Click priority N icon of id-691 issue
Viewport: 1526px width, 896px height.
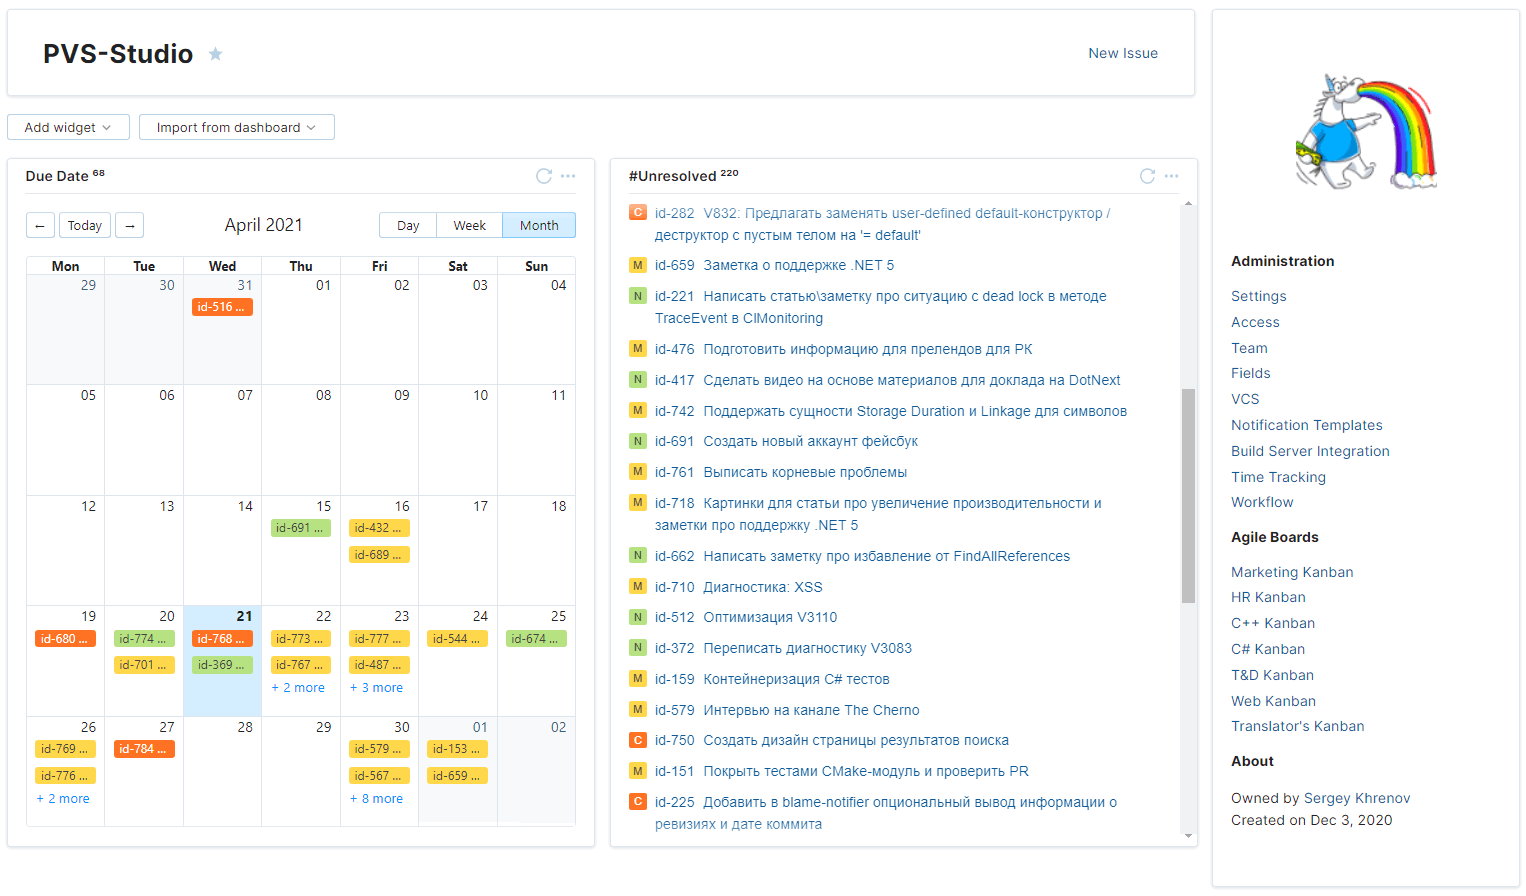[x=637, y=441]
